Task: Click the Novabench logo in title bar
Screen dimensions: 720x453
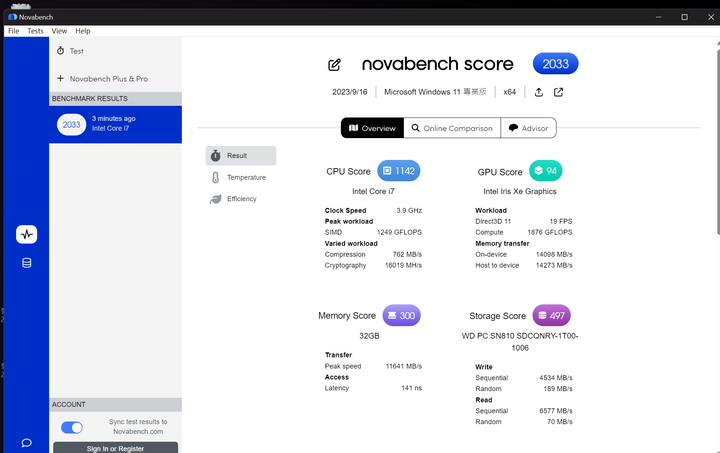Action: pos(12,17)
